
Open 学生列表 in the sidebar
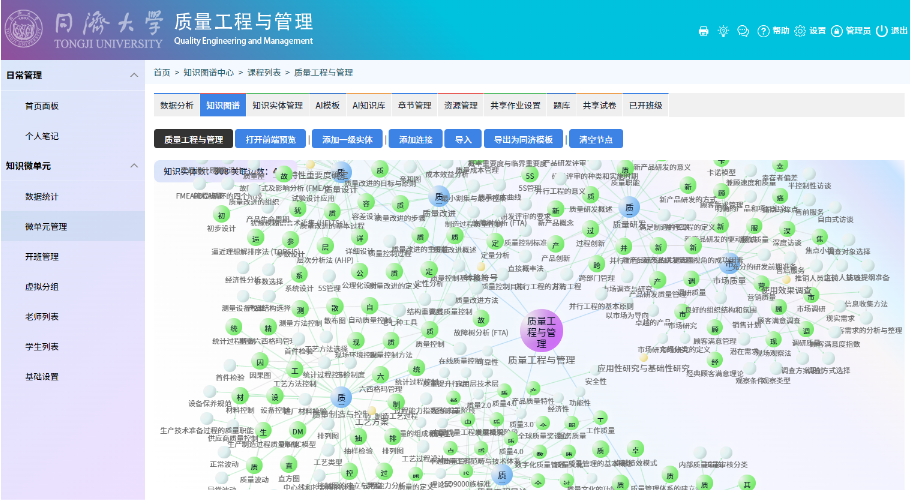[x=42, y=347]
